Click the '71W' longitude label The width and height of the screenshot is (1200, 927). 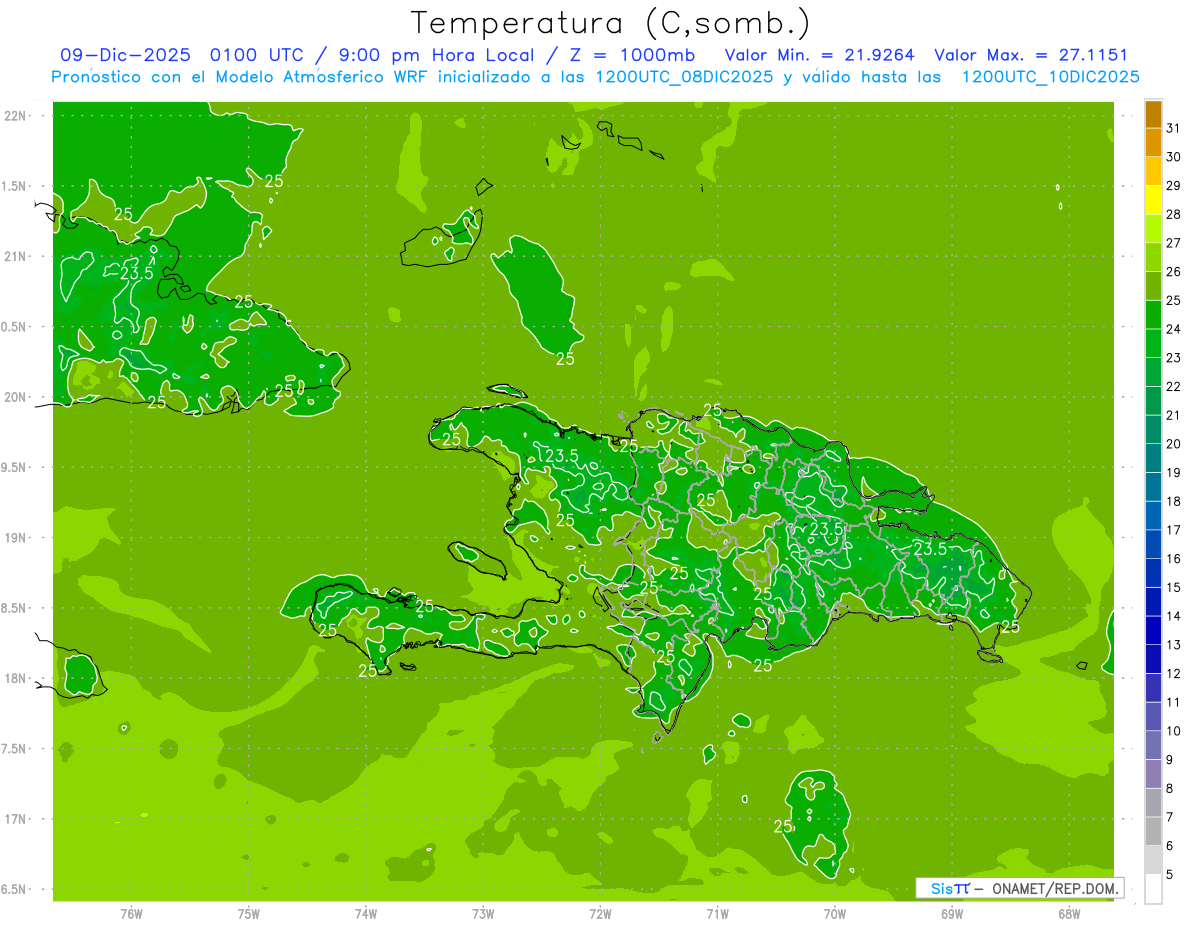[x=717, y=913]
